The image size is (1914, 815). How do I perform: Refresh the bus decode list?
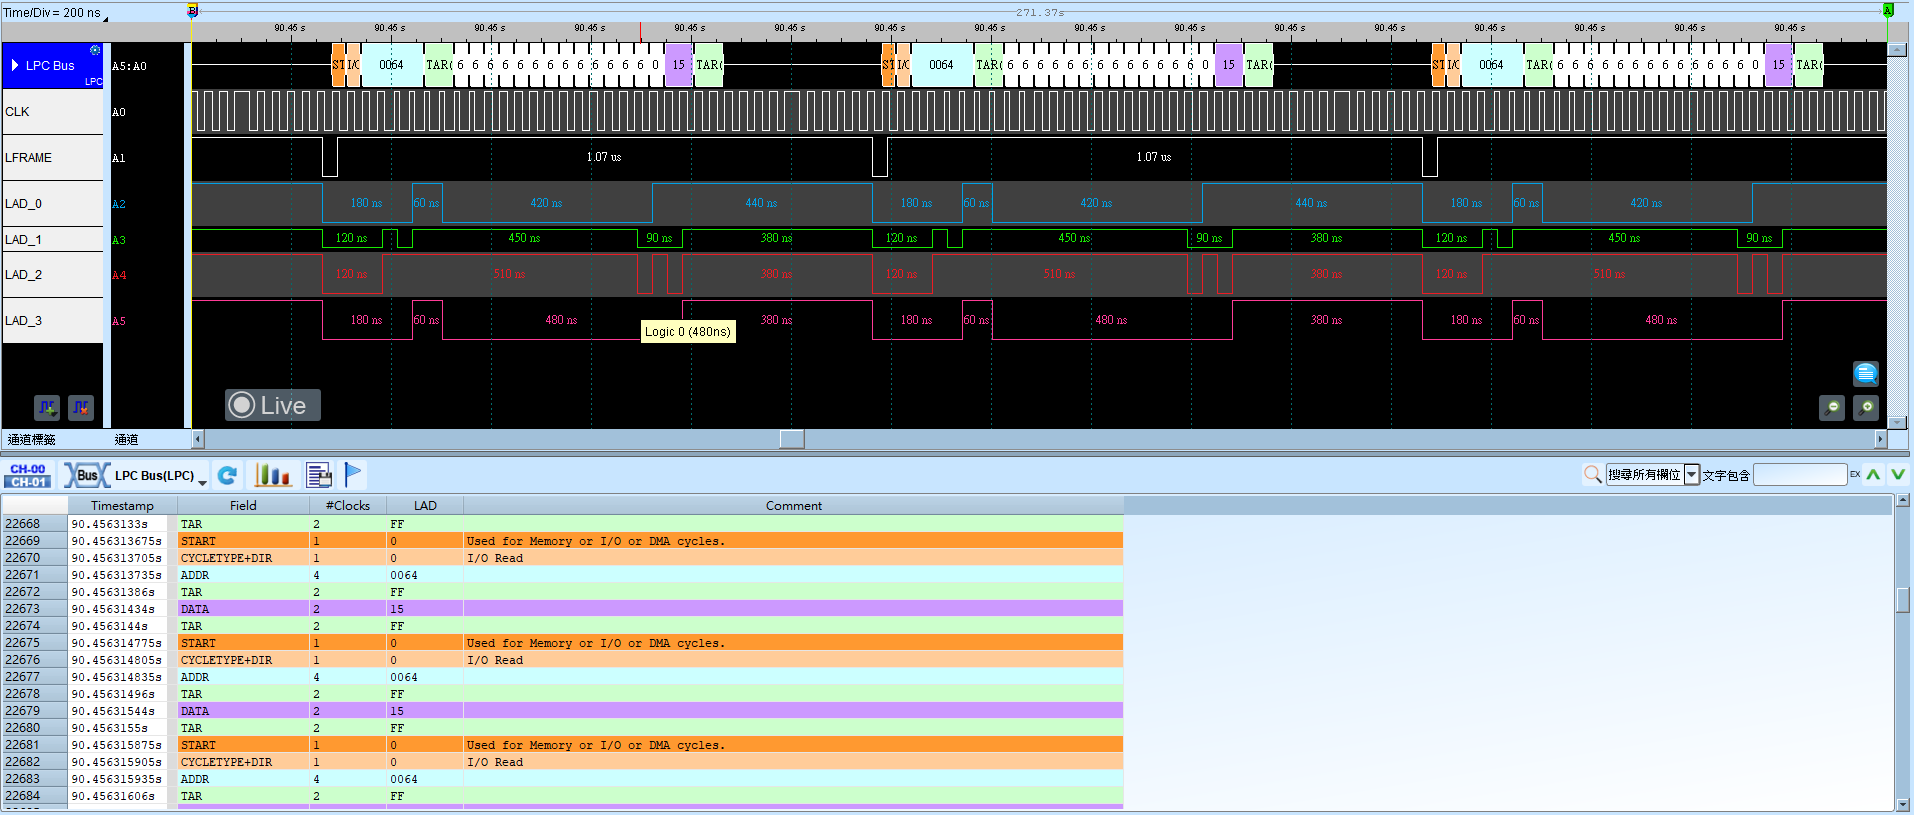click(x=228, y=475)
